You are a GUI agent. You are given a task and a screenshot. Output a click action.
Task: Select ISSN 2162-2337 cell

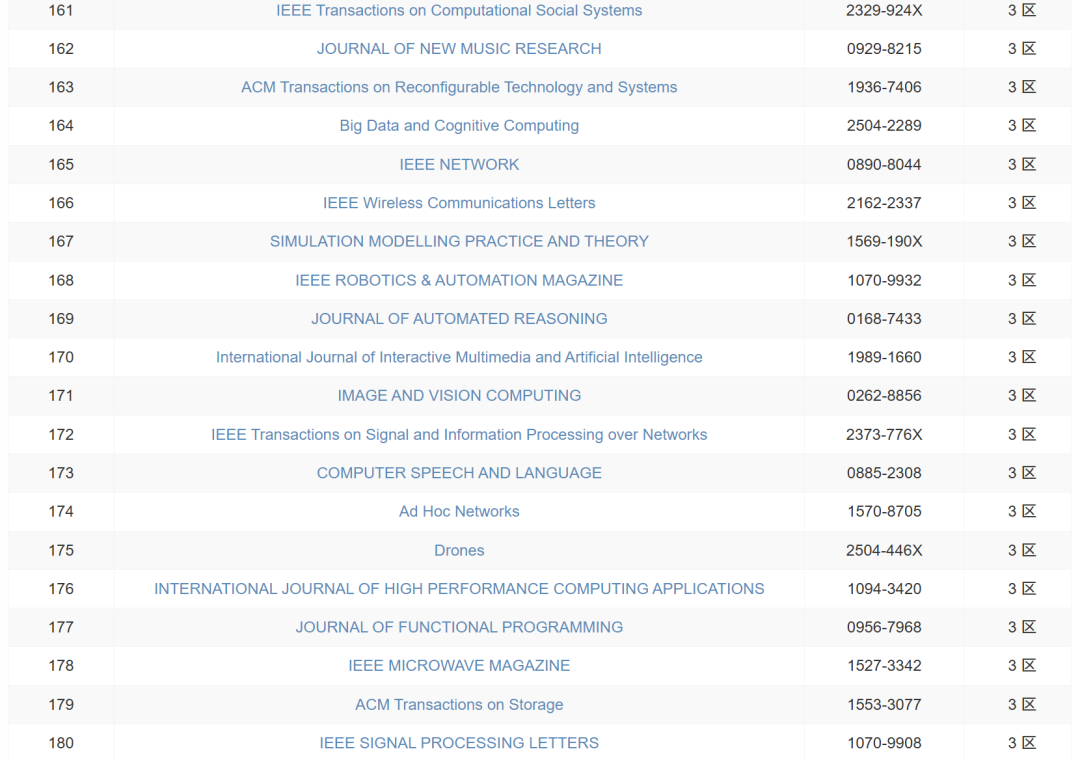tap(884, 203)
